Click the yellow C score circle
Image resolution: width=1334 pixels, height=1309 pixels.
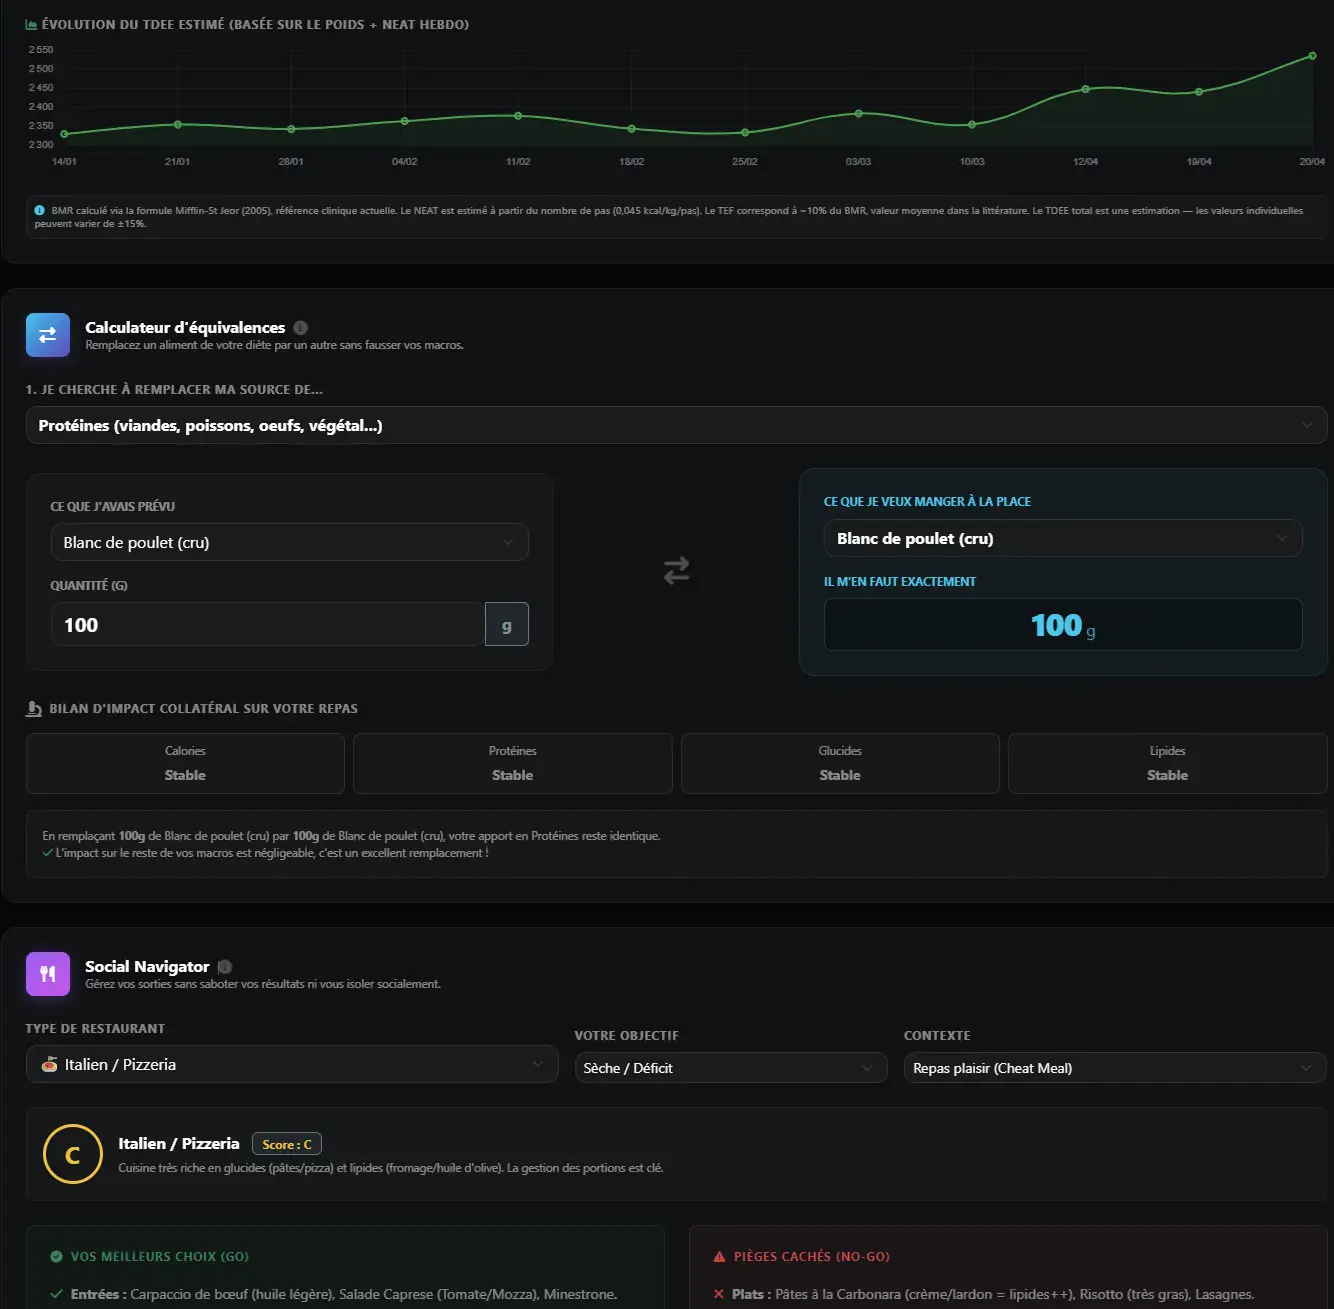click(x=73, y=1154)
